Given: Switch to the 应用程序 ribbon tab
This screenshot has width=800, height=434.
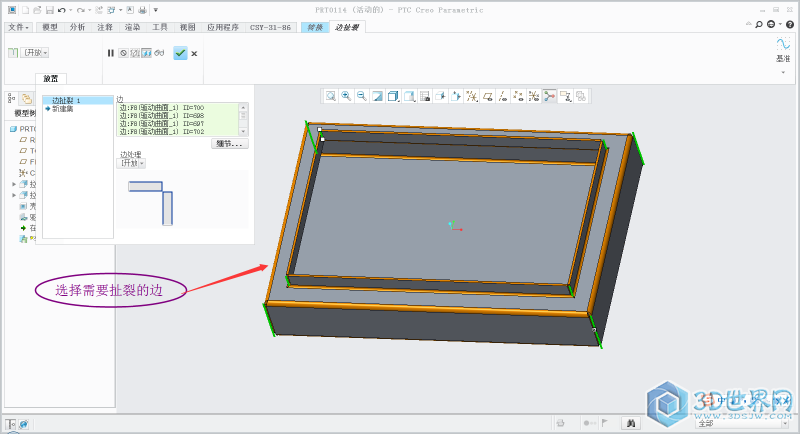Looking at the screenshot, I should (223, 27).
